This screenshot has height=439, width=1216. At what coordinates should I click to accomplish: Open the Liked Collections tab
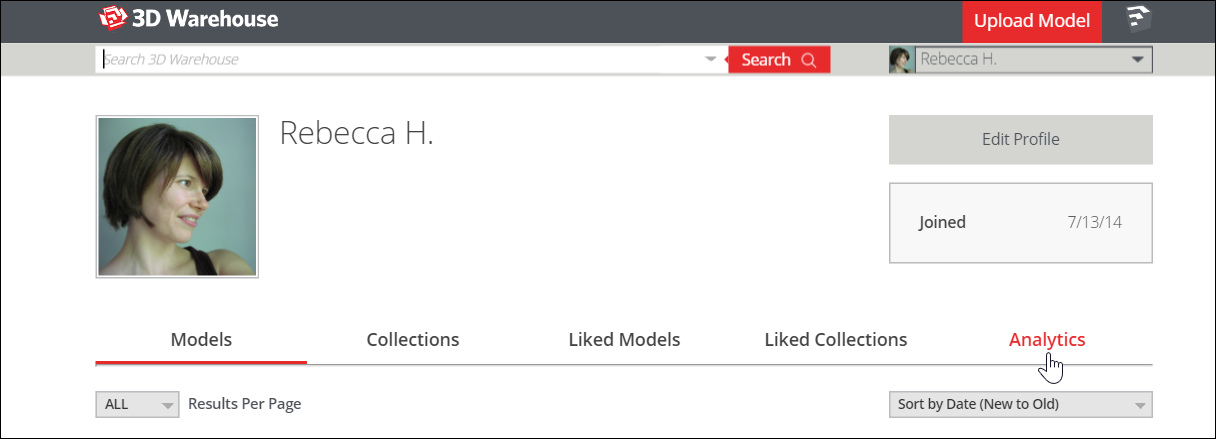(x=836, y=340)
